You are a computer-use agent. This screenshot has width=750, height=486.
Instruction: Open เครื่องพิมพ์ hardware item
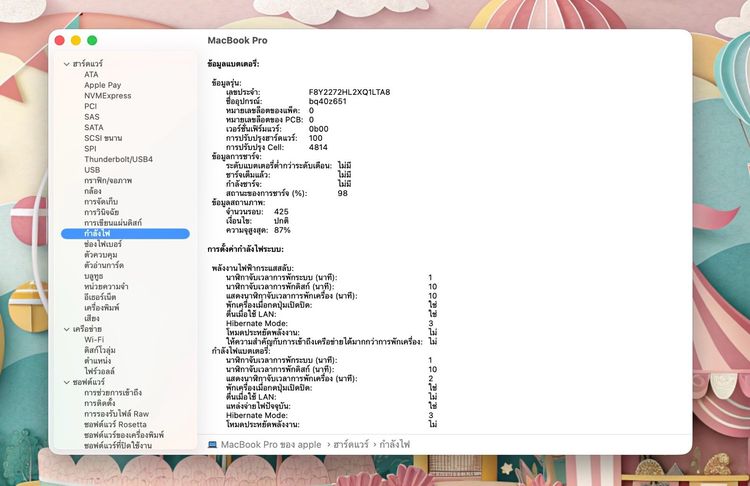click(x=101, y=308)
